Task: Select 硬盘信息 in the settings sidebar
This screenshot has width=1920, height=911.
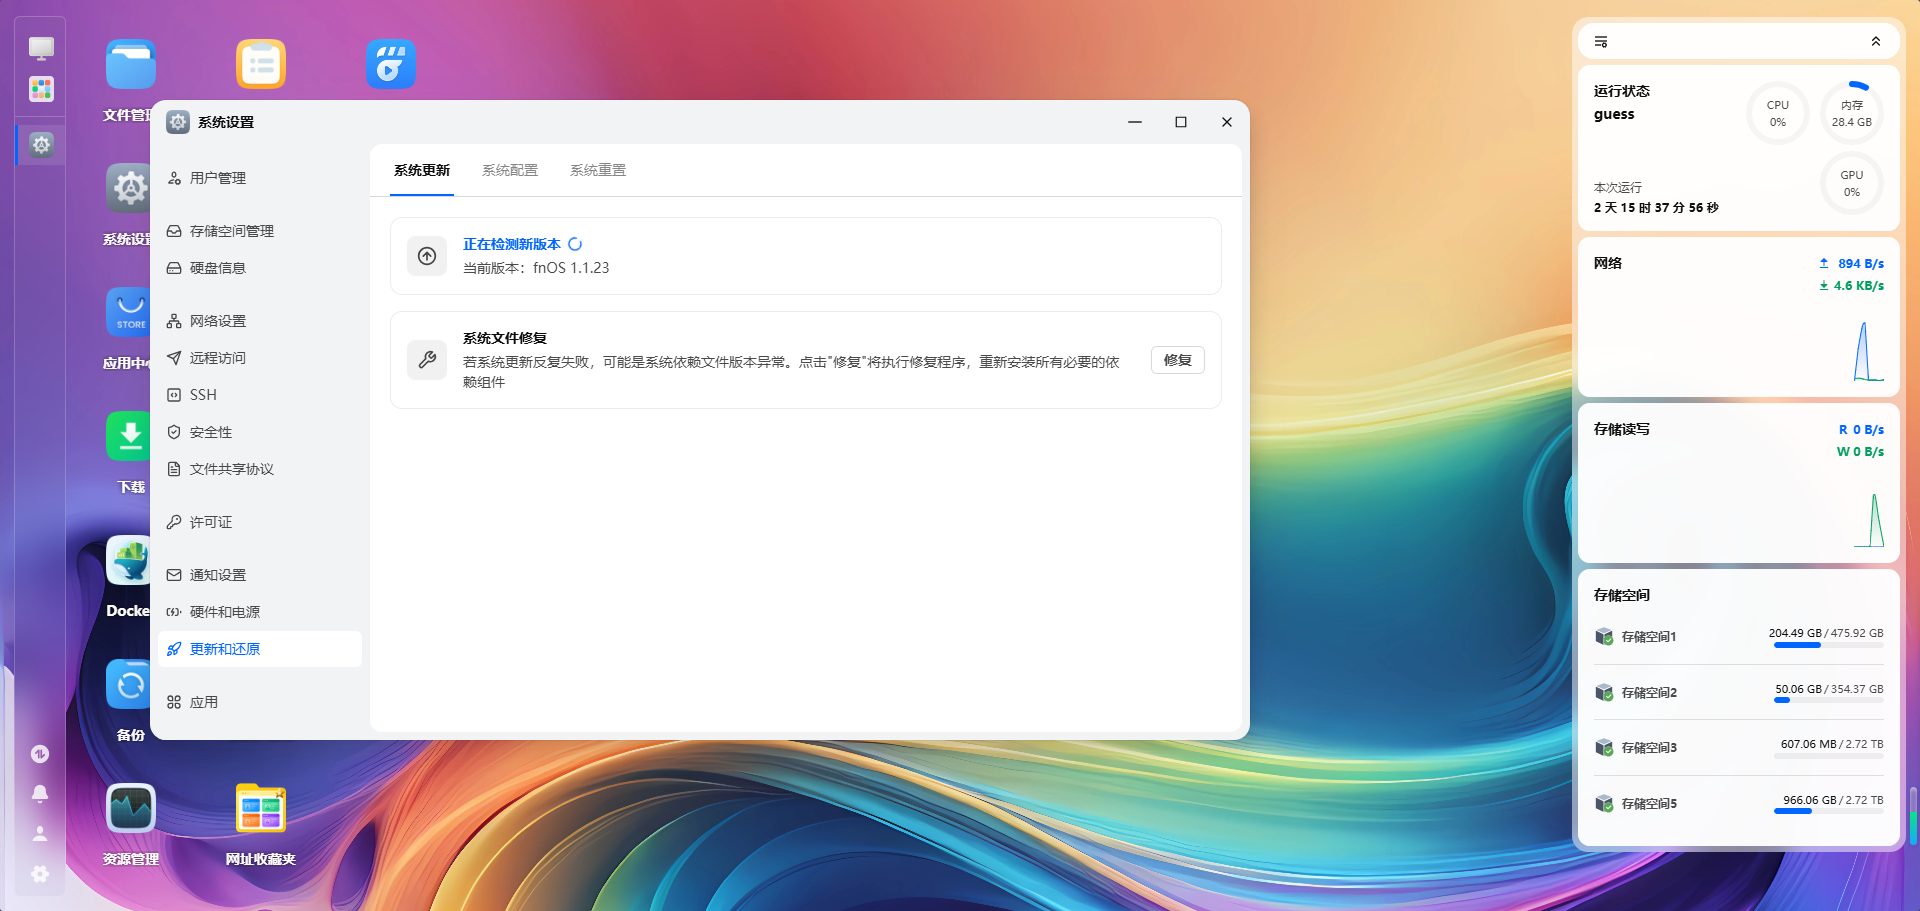Action: (x=260, y=268)
